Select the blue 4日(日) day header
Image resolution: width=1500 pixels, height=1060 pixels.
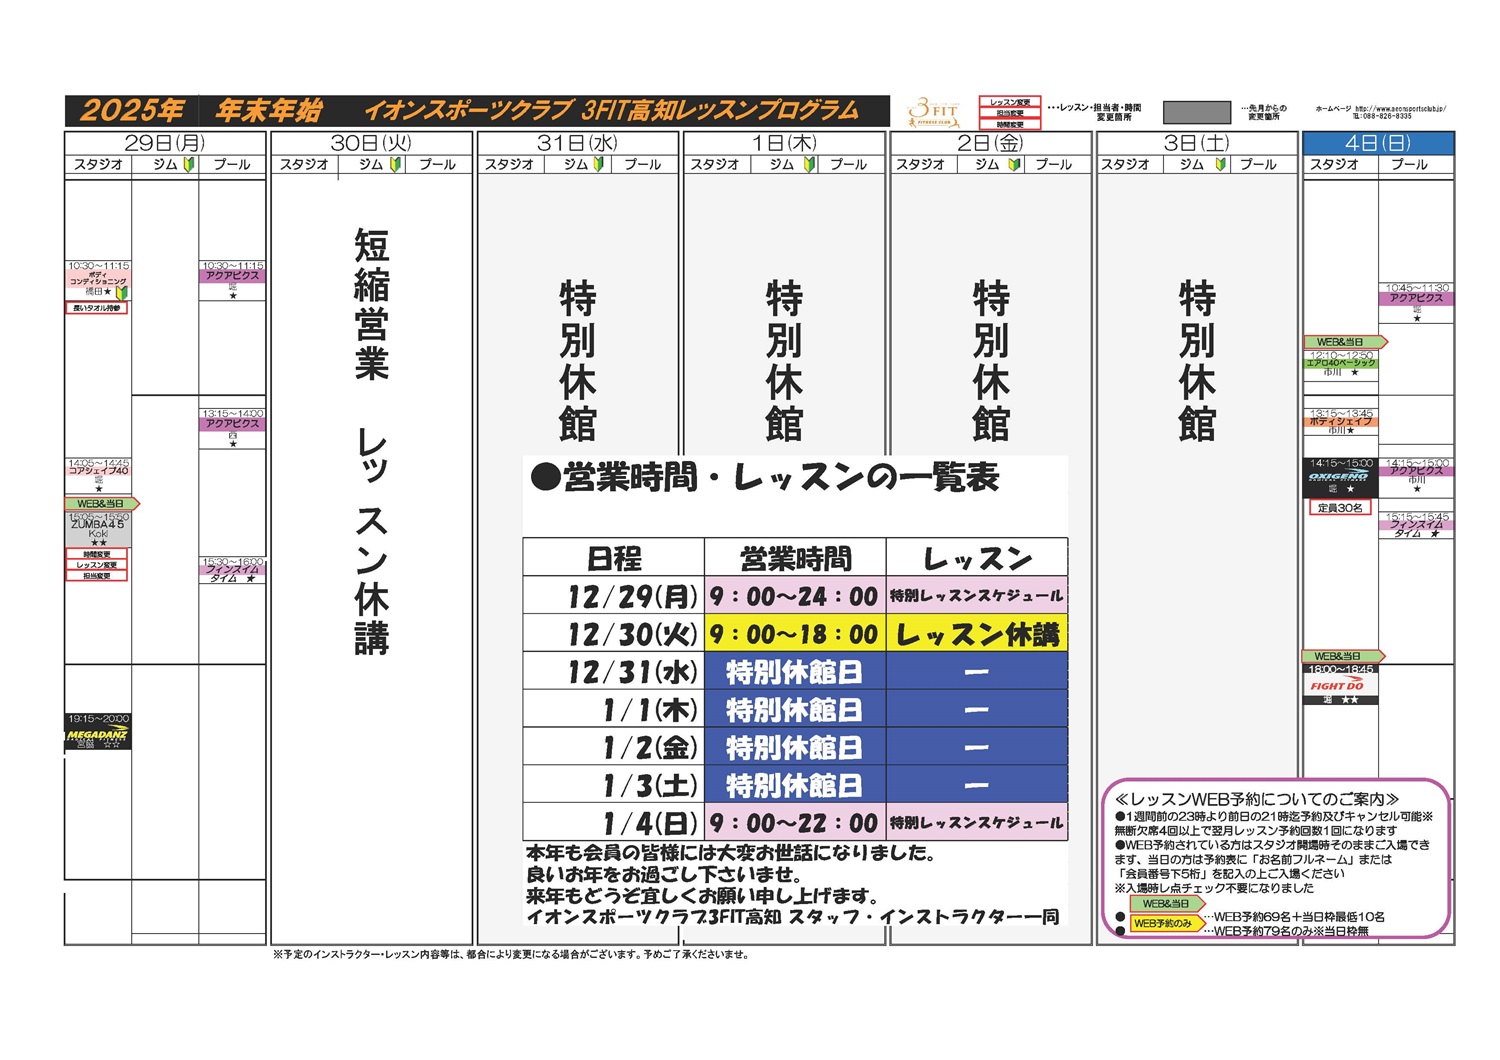coord(1378,144)
